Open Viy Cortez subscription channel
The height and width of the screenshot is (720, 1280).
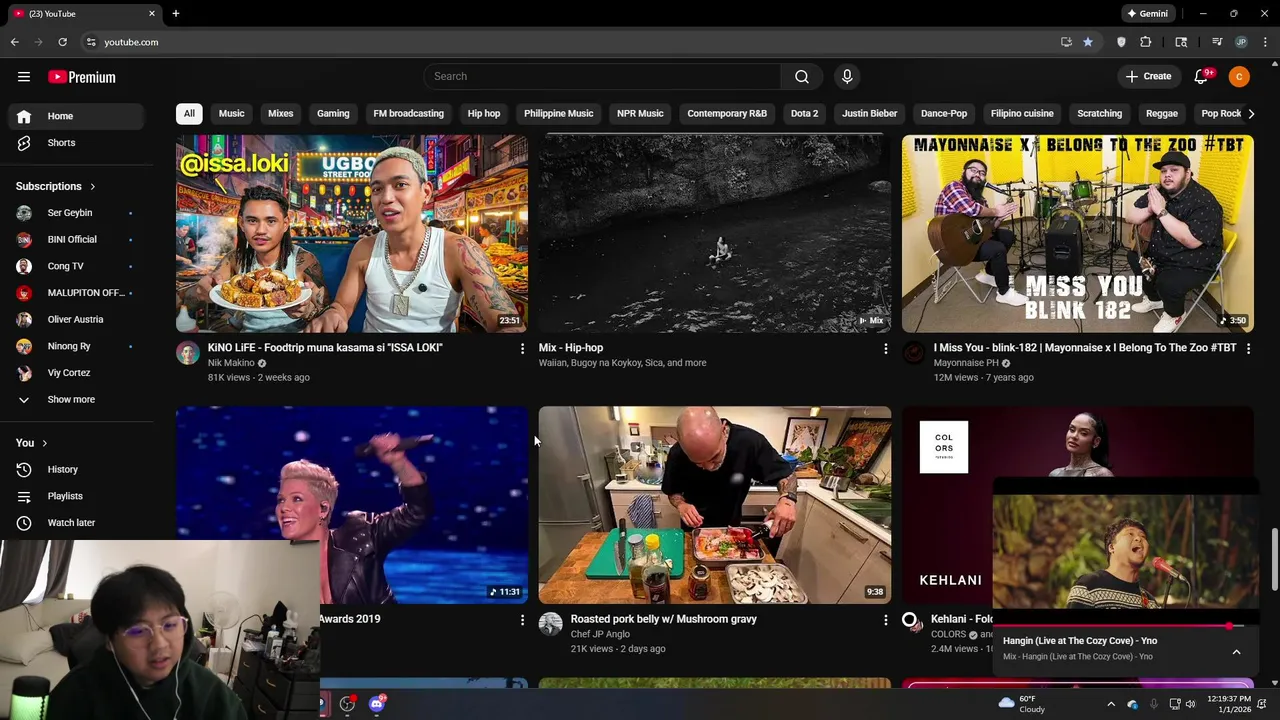pos(74,373)
